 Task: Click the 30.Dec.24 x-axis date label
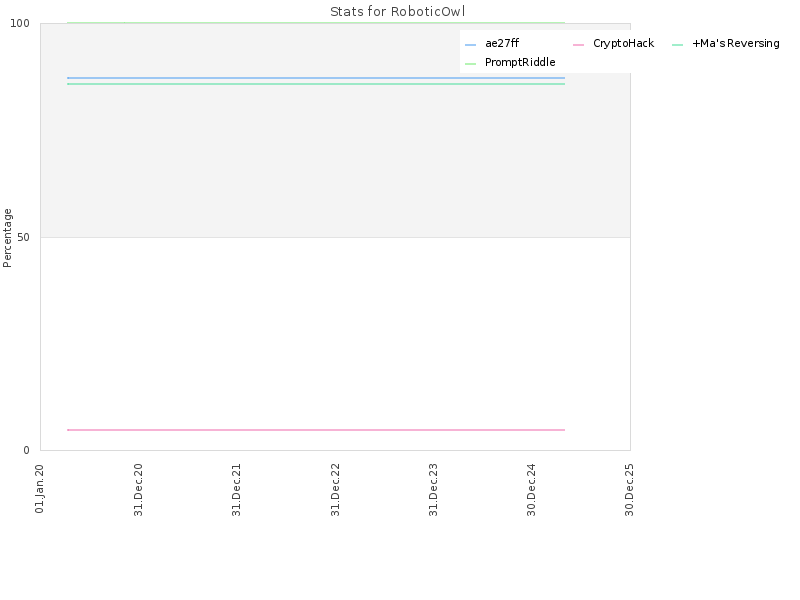pos(531,490)
